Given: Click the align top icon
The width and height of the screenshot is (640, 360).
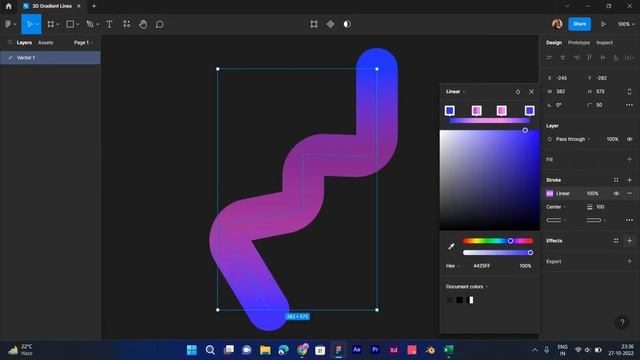Looking at the screenshot, I should [589, 58].
